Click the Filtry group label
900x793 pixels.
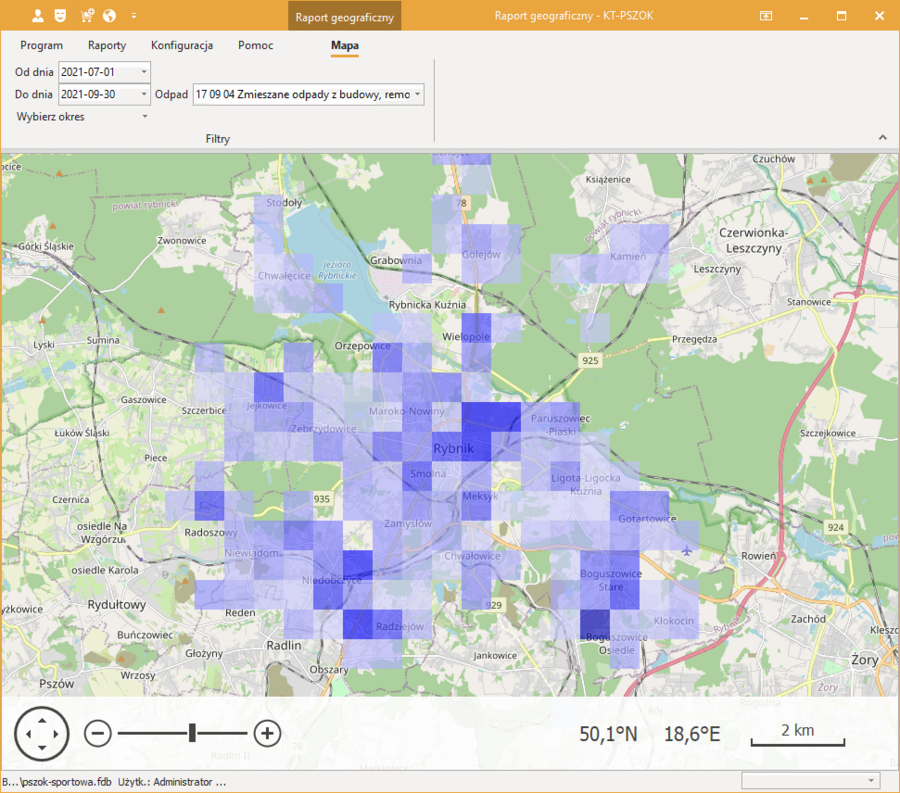tap(218, 138)
